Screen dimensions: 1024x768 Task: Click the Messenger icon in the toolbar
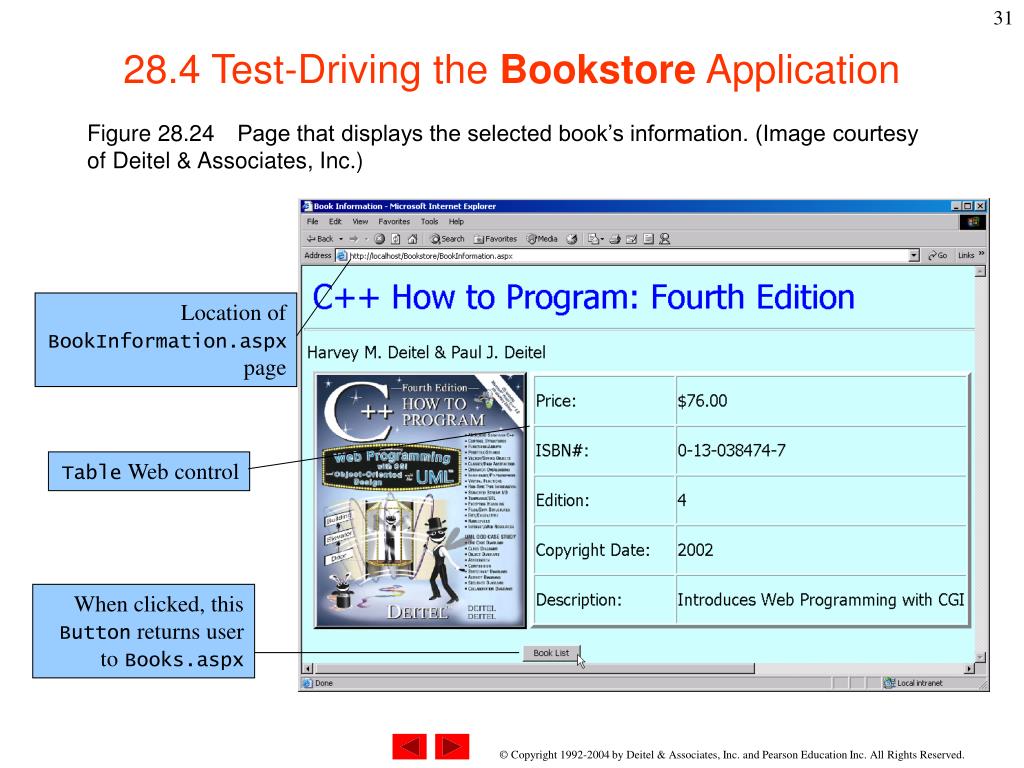664,239
